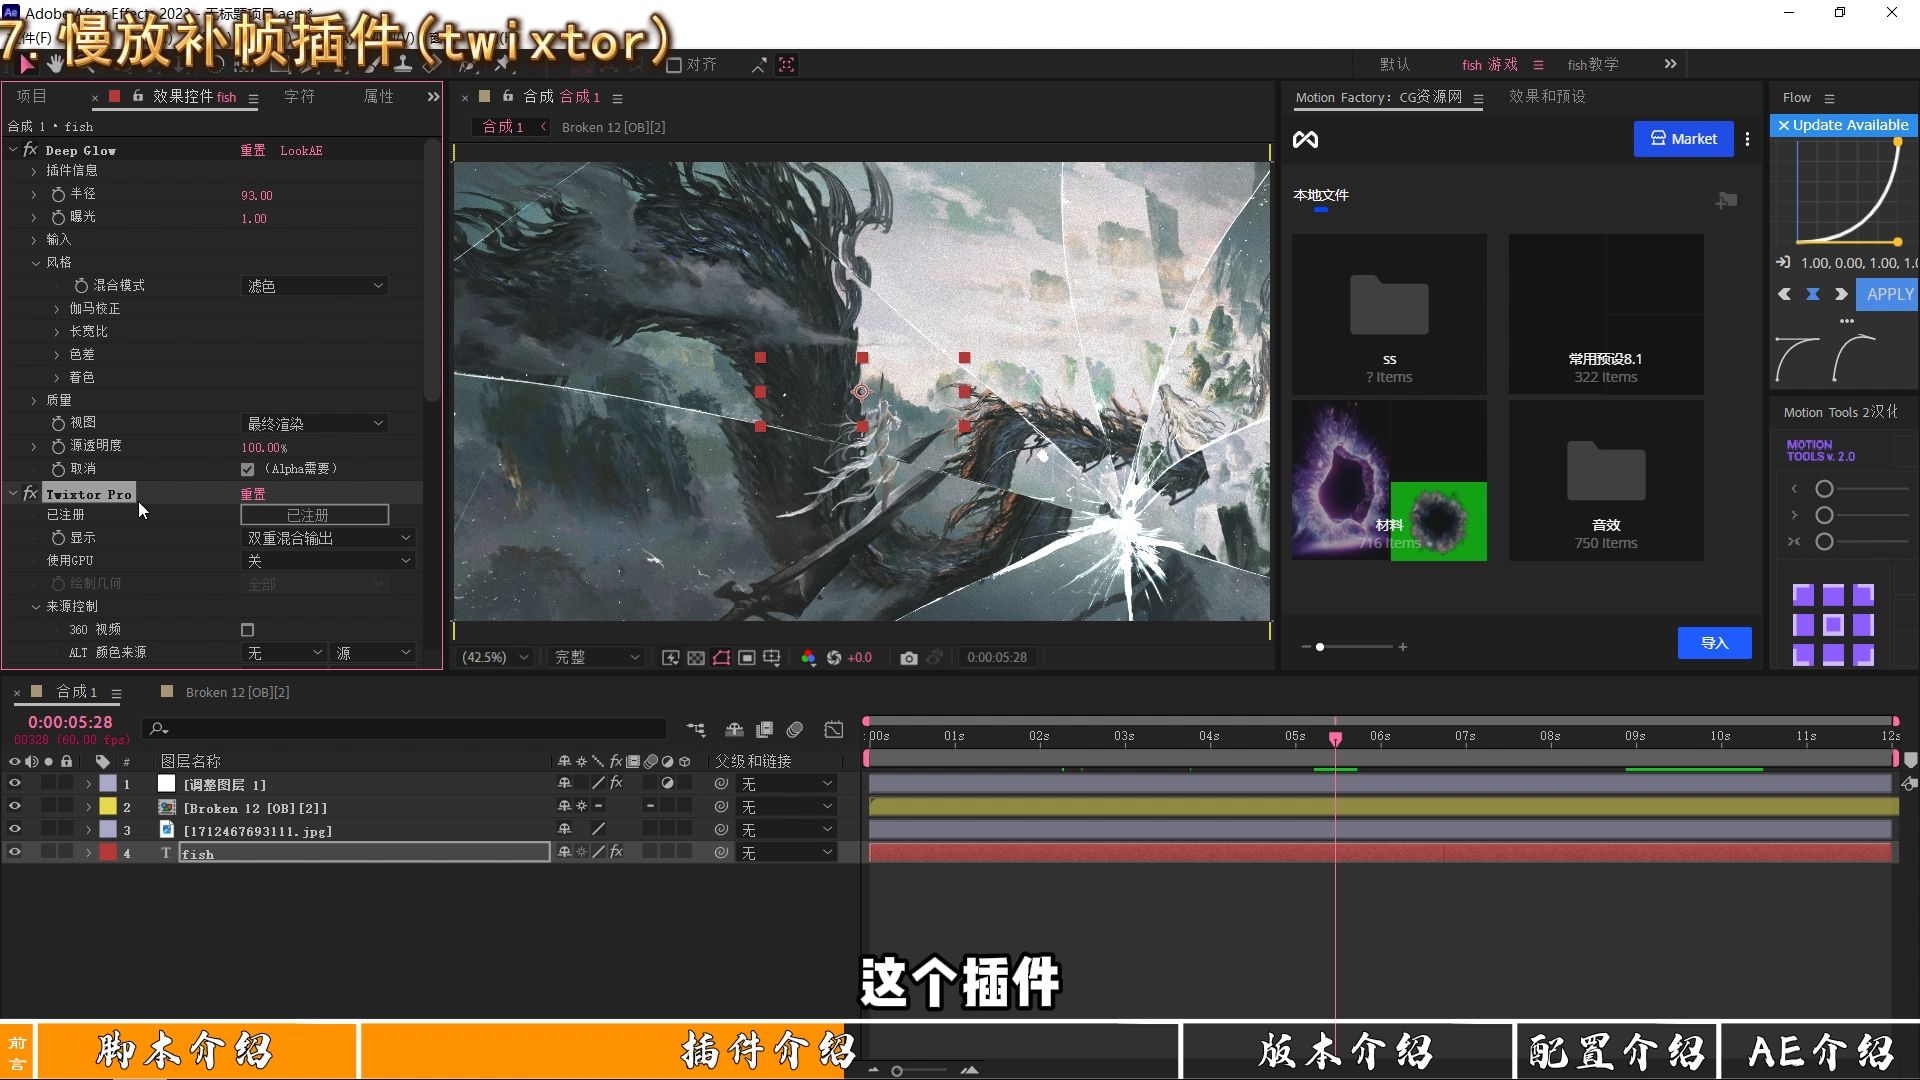Click the Twixtor Pro 重置 reset link

point(253,494)
